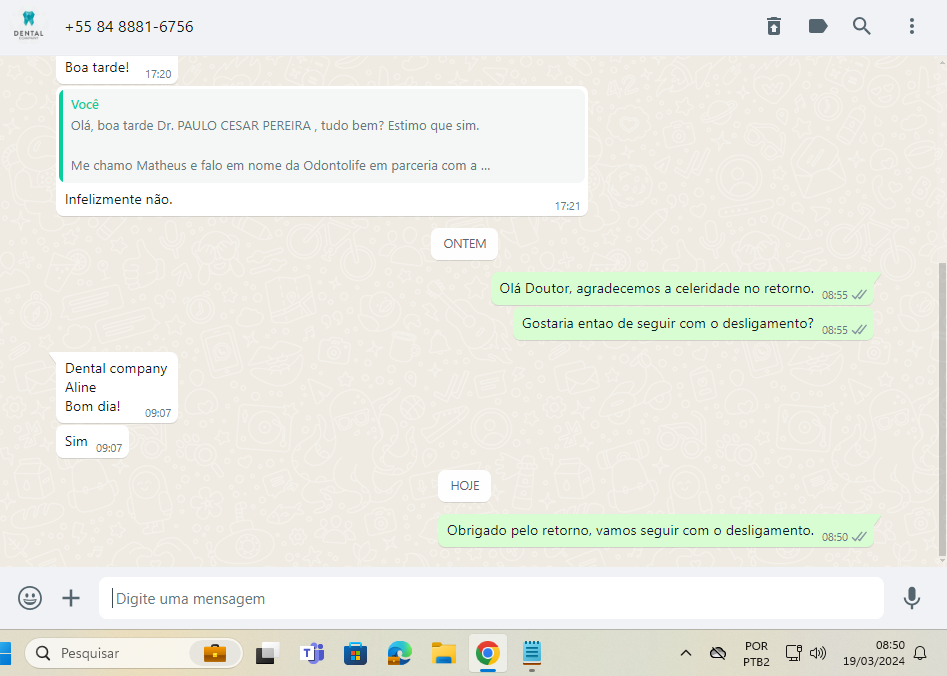This screenshot has height=676, width=947.
Task: Open the clock showing 08:50 19/03/2024
Action: 873,653
